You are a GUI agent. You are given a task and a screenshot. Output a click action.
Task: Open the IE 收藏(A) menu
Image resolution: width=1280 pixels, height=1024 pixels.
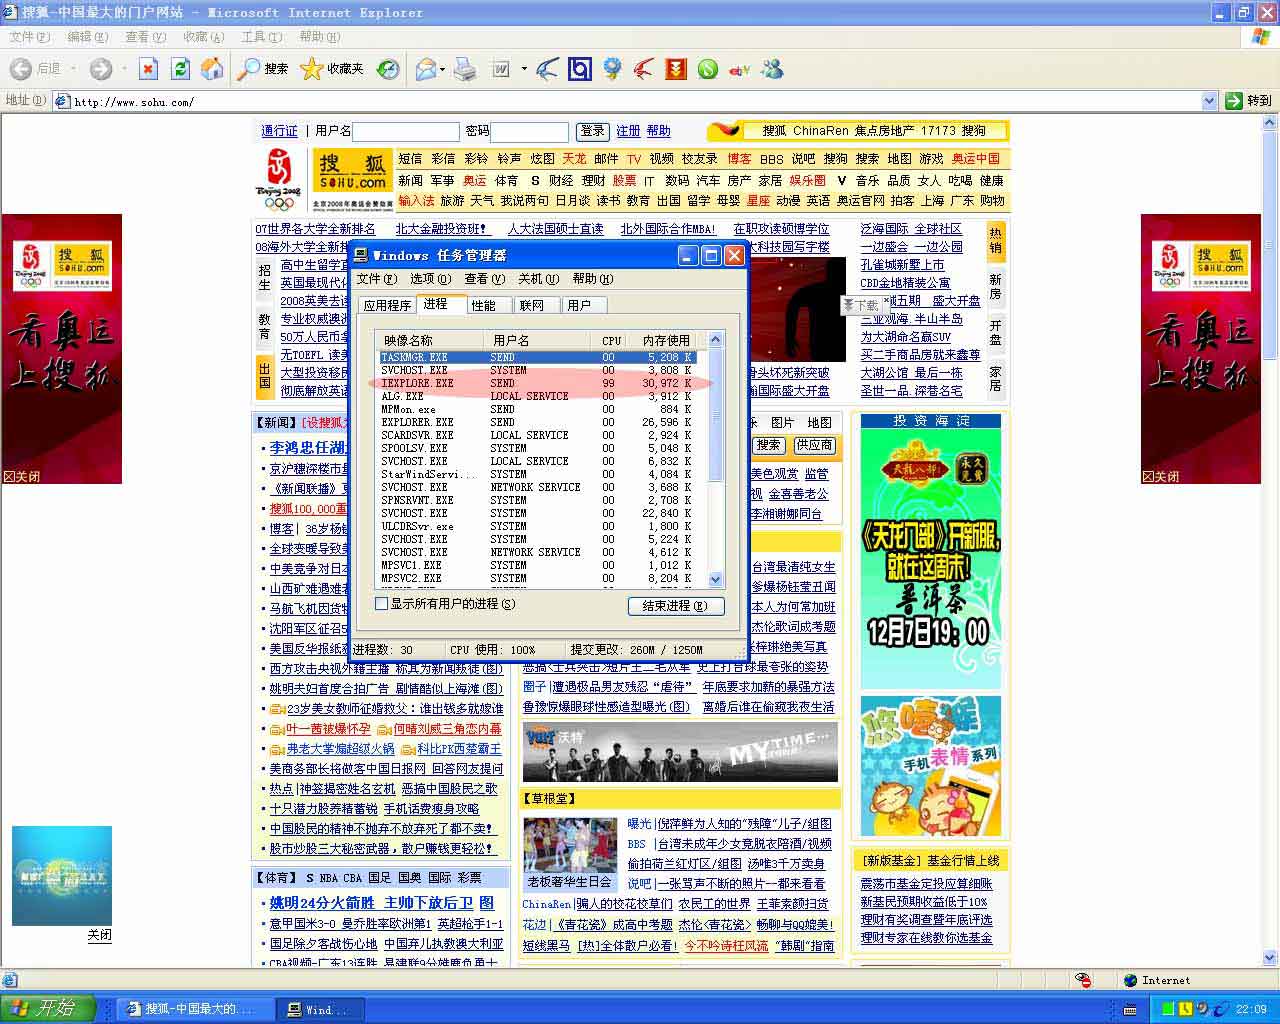coord(203,37)
